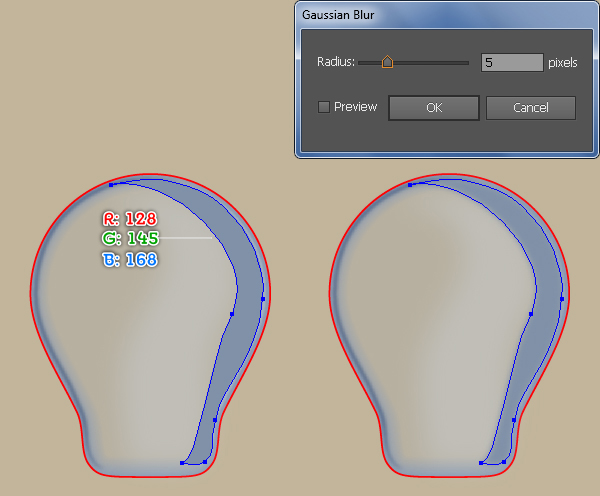The height and width of the screenshot is (496, 600).
Task: Click OK in the Gaussian Blur dialog
Action: click(434, 108)
